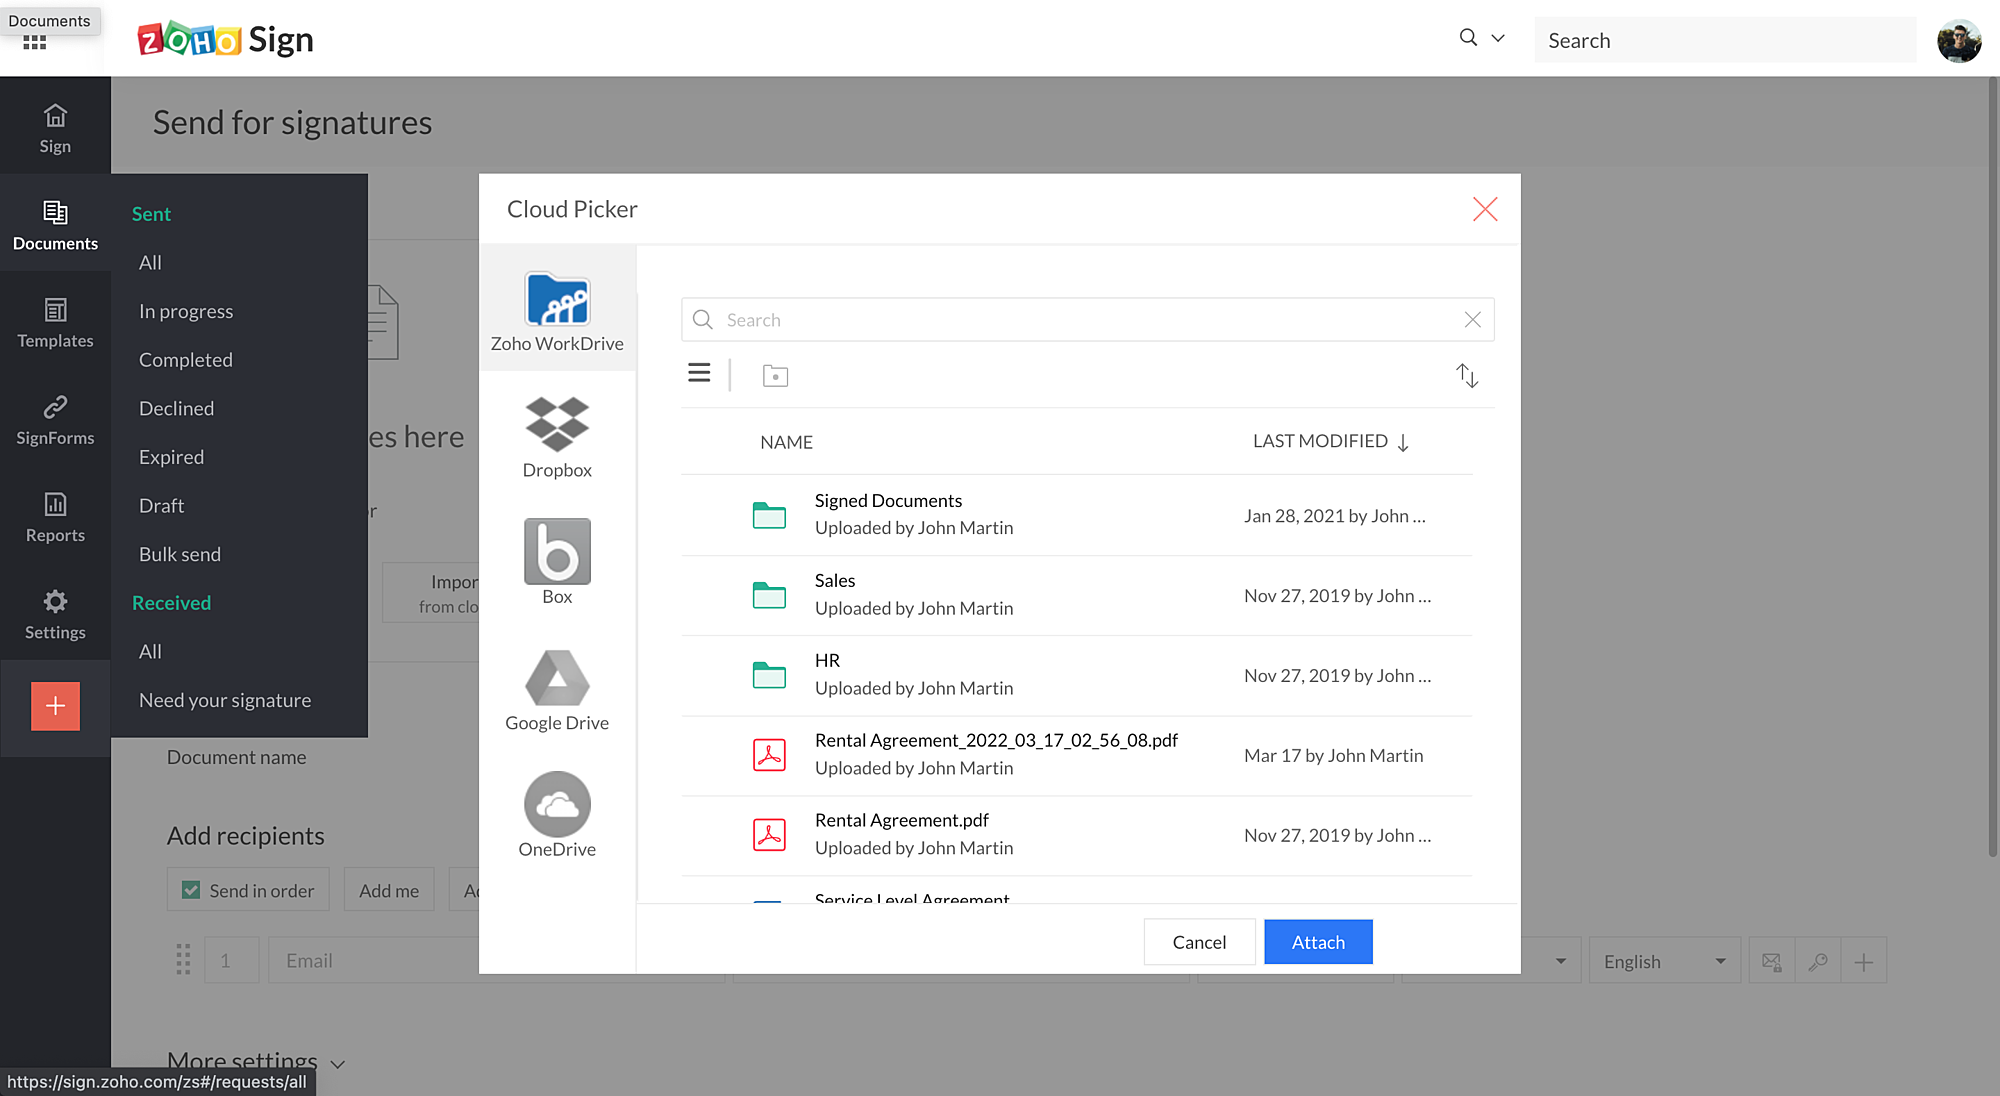Select Zoho WorkDrive cloud source
2000x1096 pixels.
557,310
